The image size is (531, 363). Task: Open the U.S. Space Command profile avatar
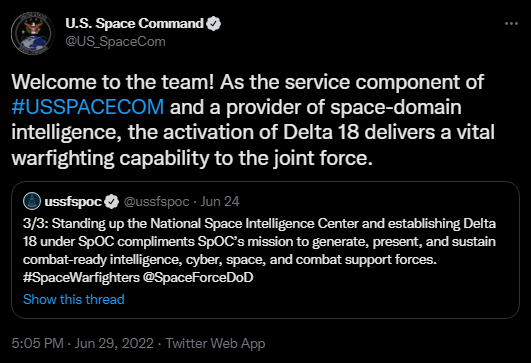click(x=33, y=33)
